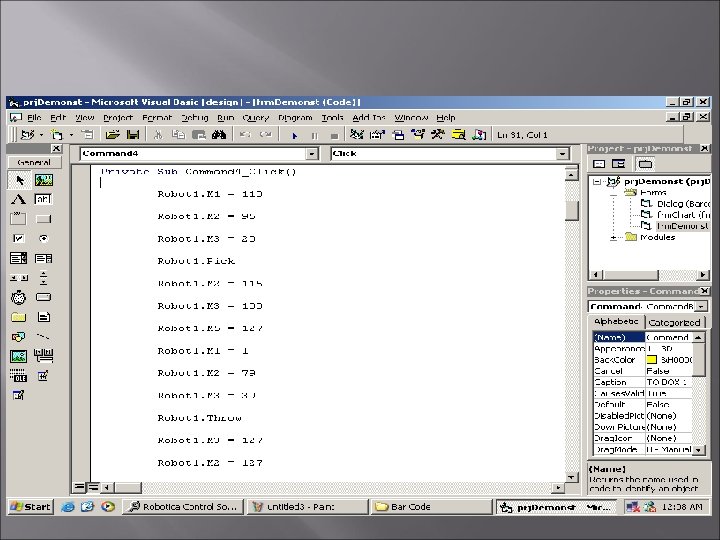Screen dimensions: 720x540
Task: Select the Shape control tool
Action: (18, 337)
